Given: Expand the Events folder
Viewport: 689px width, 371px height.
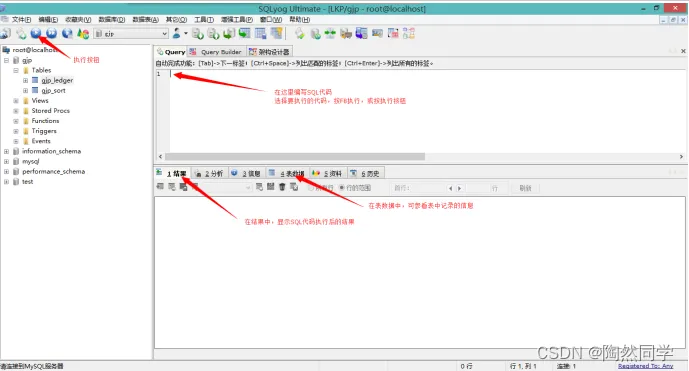Looking at the screenshot, I should coord(16,141).
